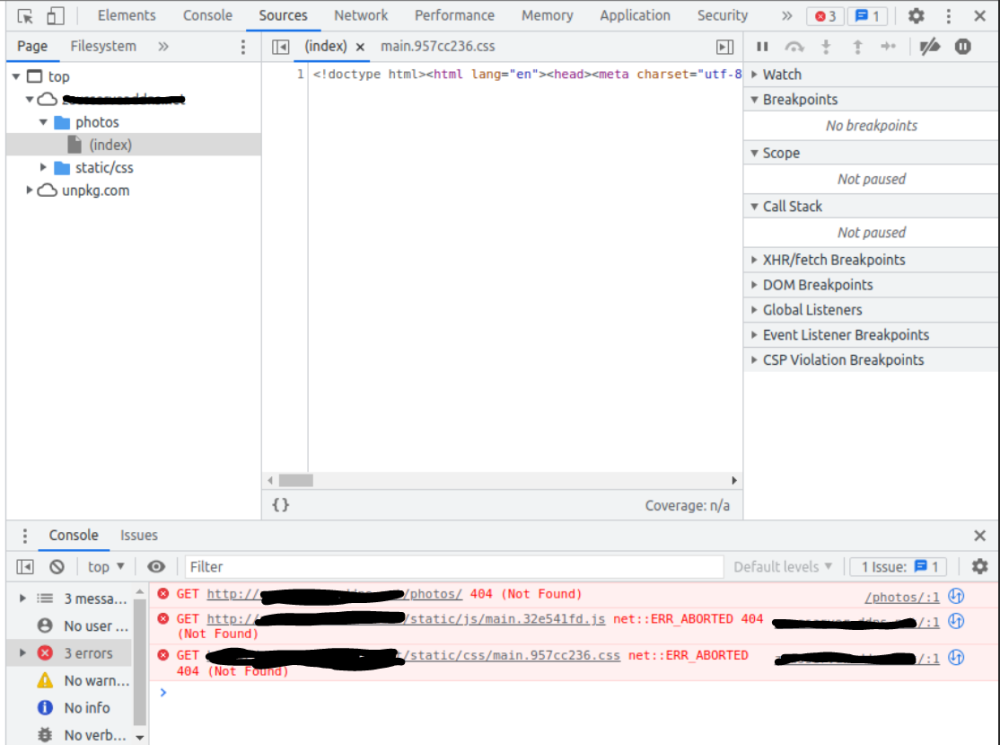Switch to the Security tab
Screen dimensions: 1000x745
click(x=722, y=15)
